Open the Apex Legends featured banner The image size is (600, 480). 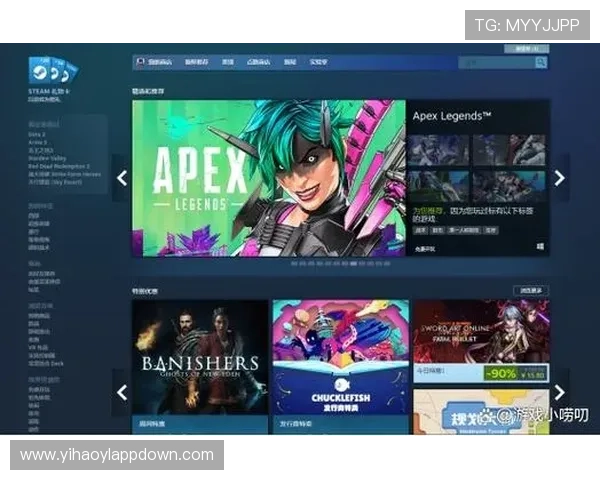pyautogui.click(x=268, y=177)
